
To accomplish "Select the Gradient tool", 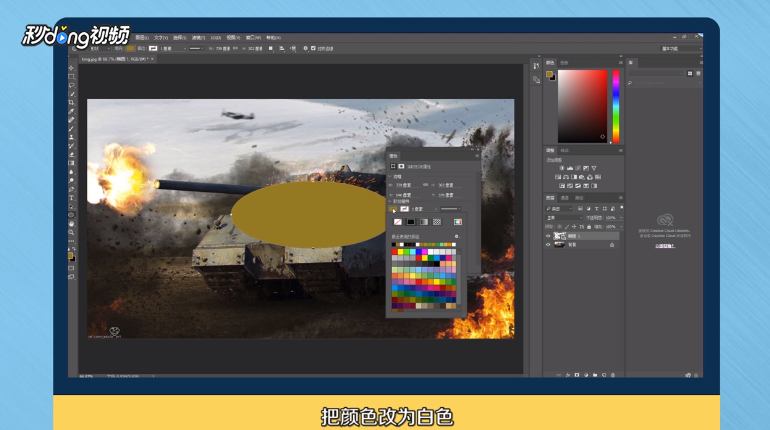I will coord(72,163).
